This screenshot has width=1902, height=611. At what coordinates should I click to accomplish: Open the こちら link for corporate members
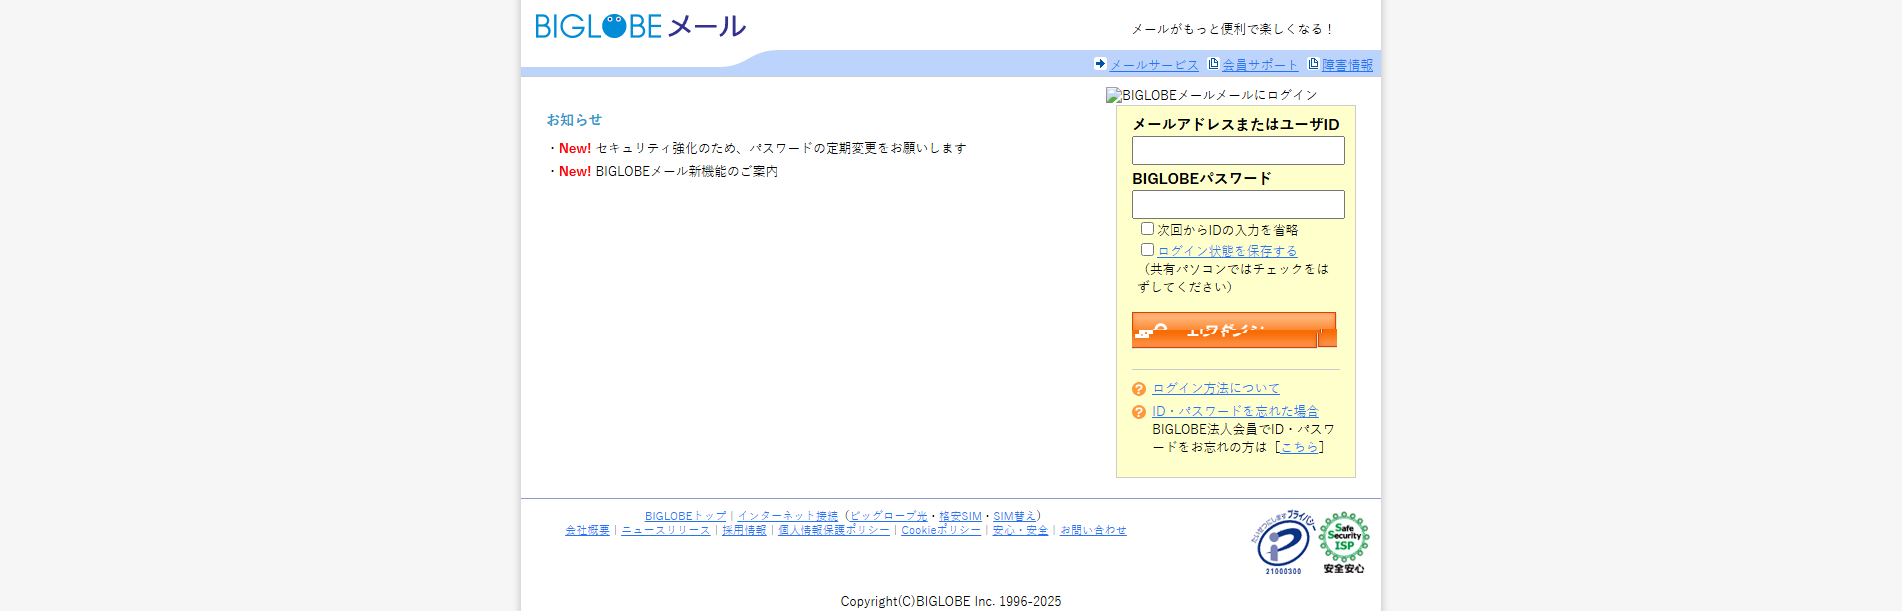tap(1300, 447)
